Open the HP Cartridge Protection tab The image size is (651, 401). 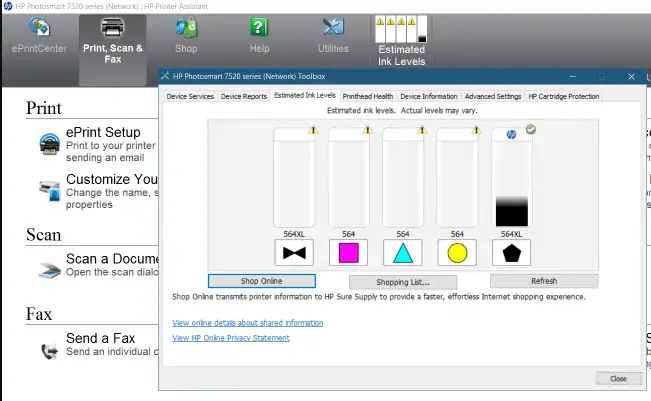pos(563,96)
